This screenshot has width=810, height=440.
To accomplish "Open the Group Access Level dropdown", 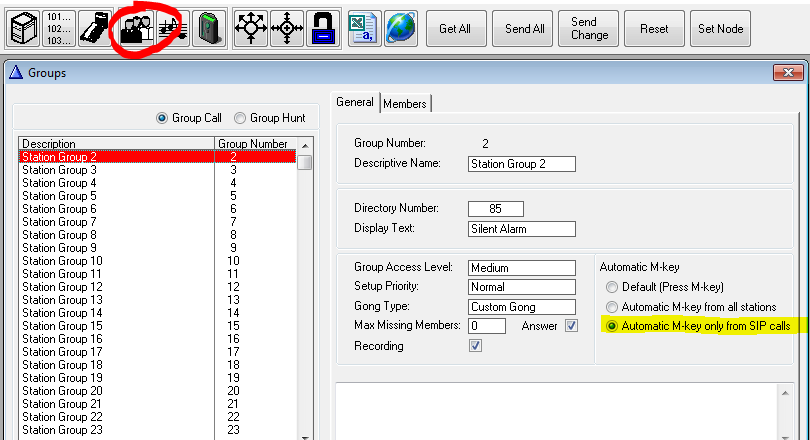I will coord(522,268).
